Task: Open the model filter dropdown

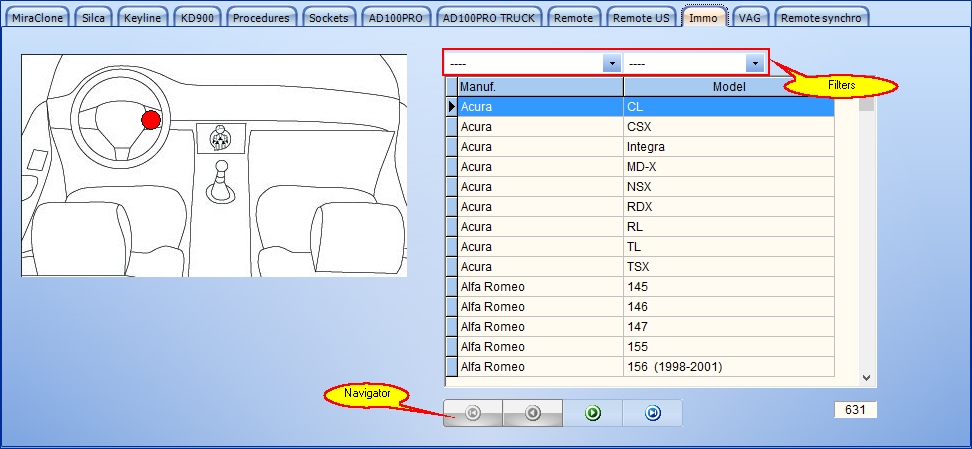Action: (x=754, y=63)
